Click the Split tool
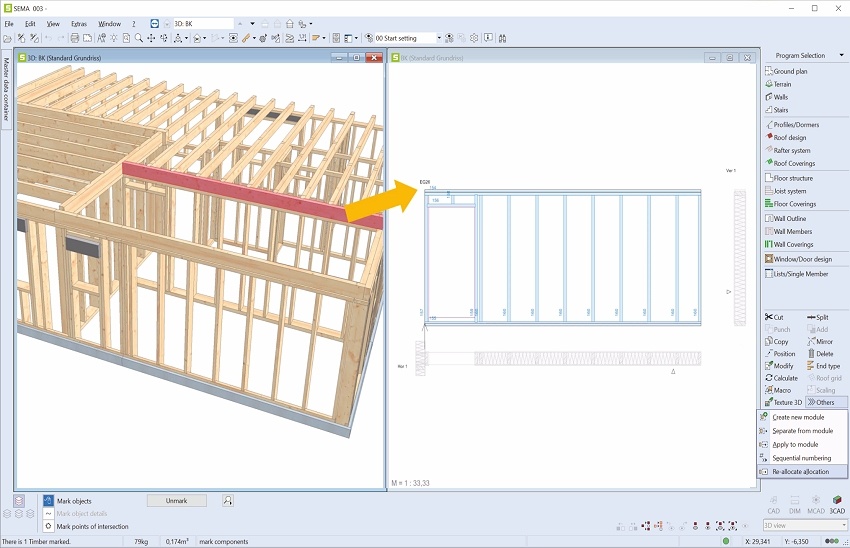The width and height of the screenshot is (850, 548). pyautogui.click(x=817, y=317)
